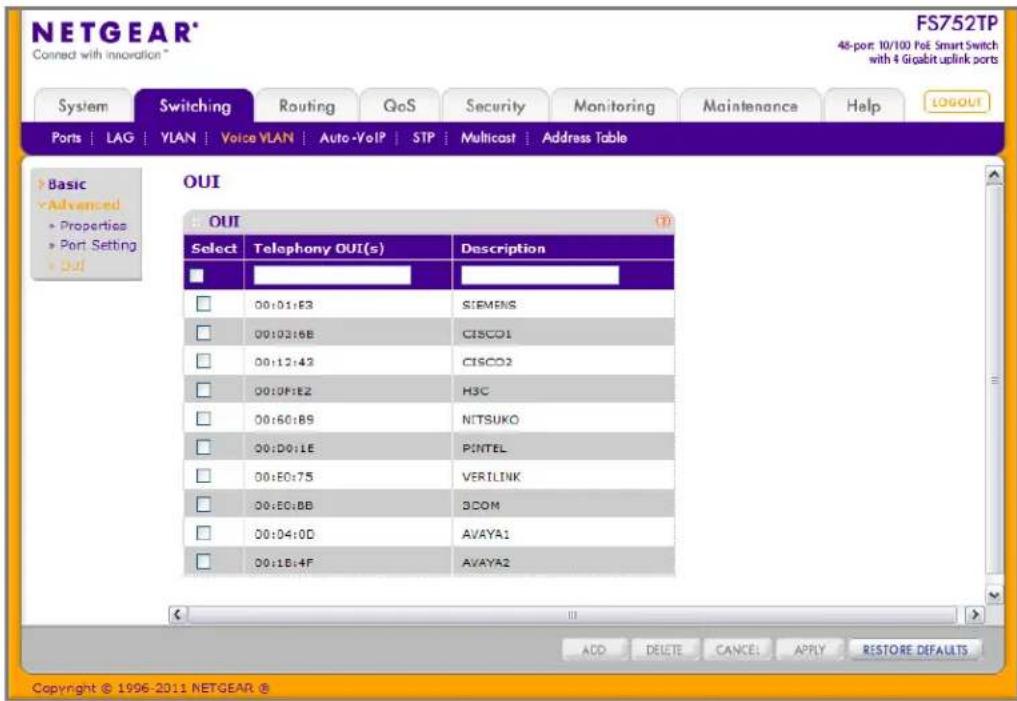1017x701 pixels.
Task: Click the CANCEL button
Action: click(737, 650)
